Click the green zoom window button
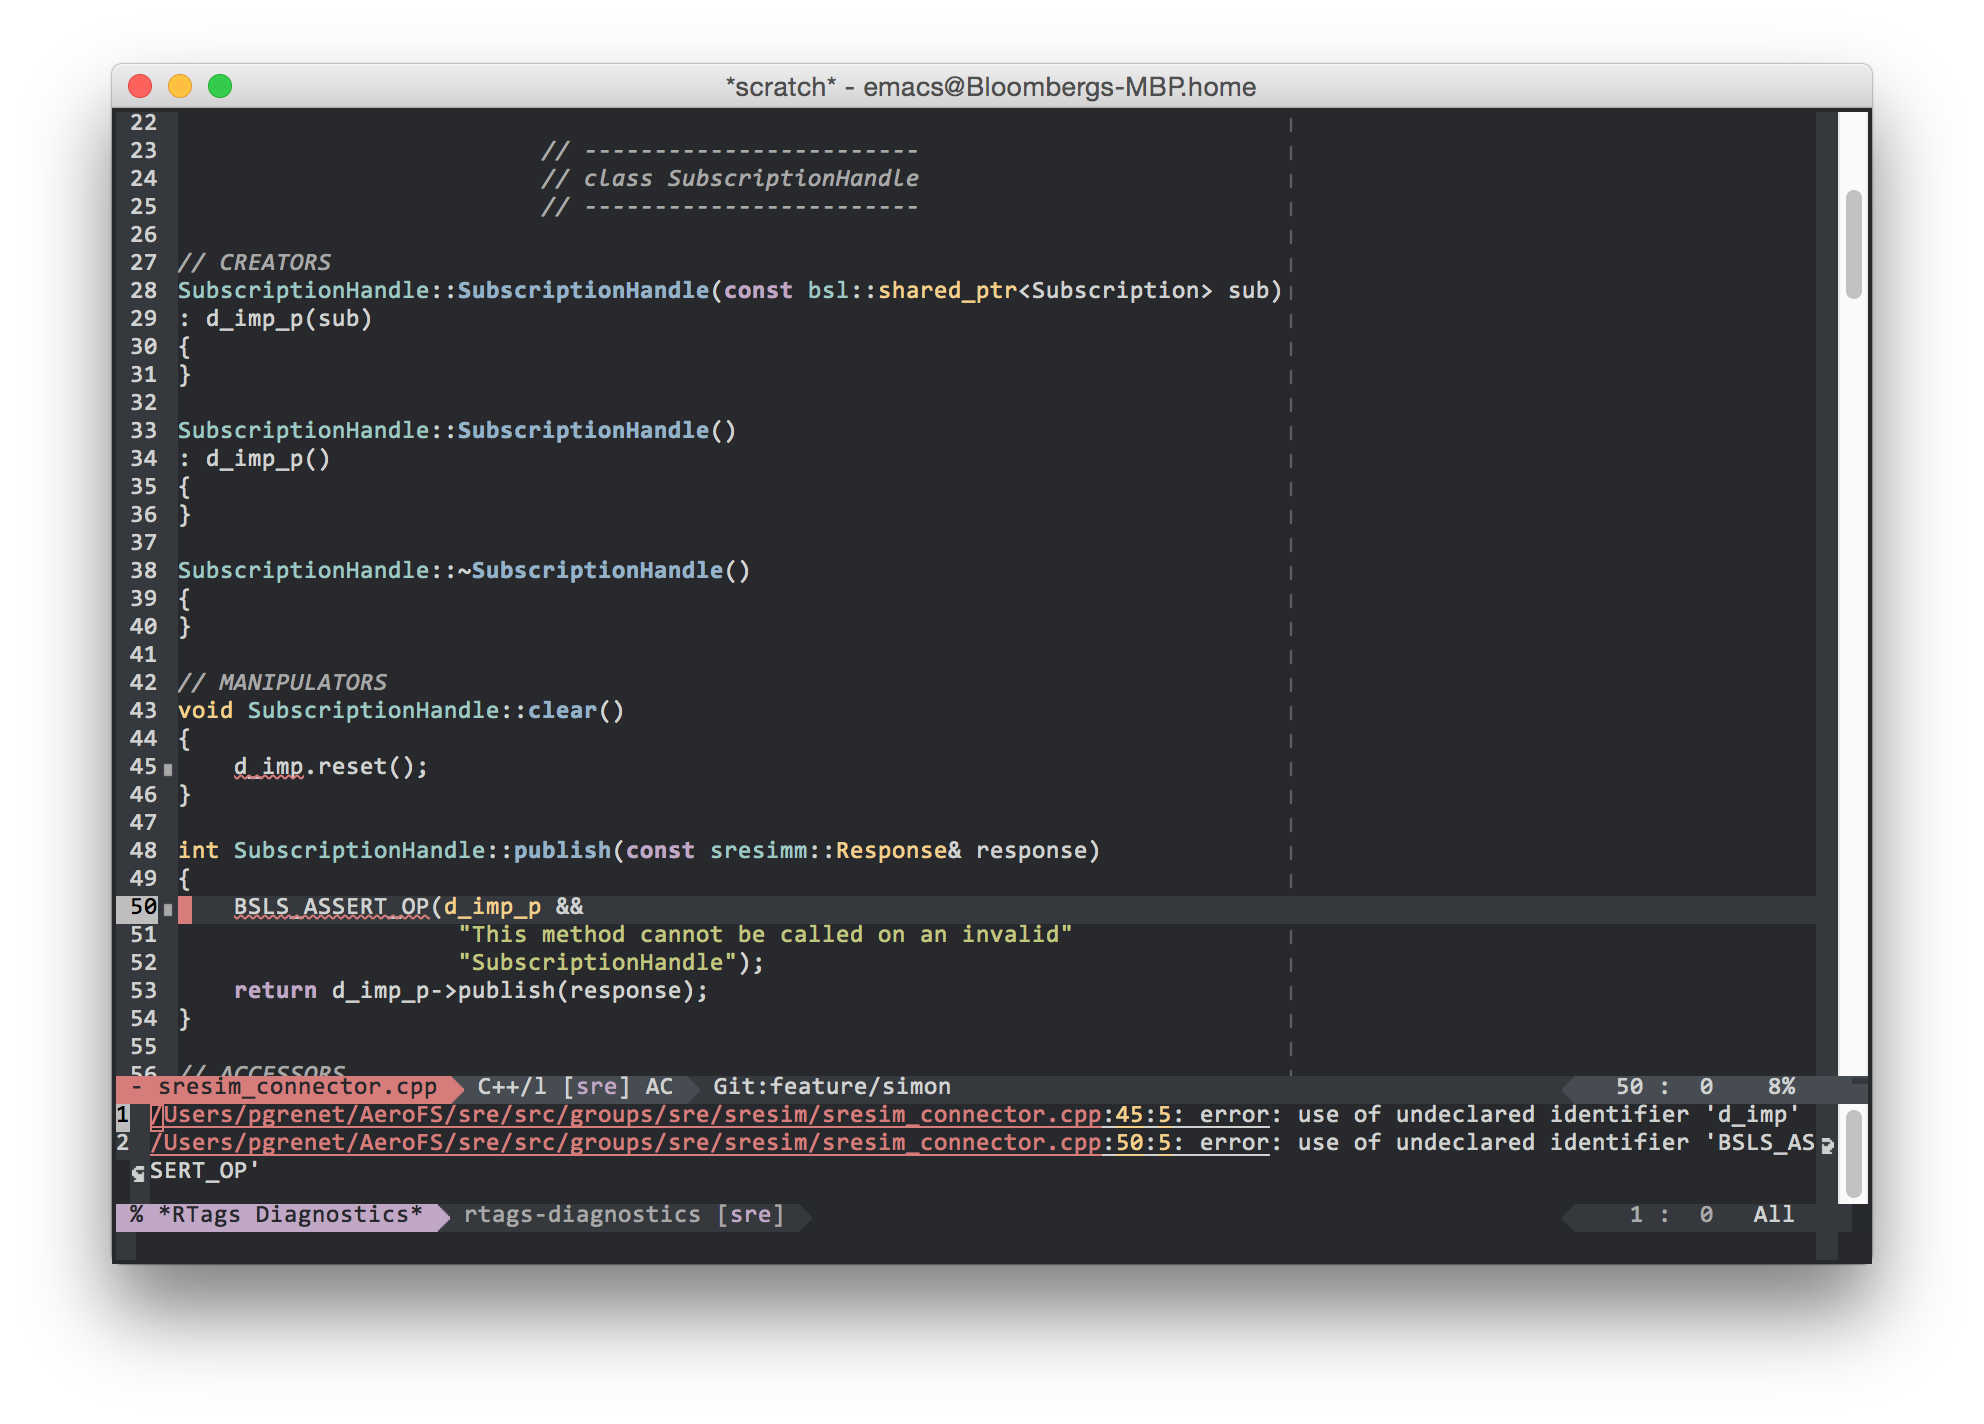 click(220, 87)
